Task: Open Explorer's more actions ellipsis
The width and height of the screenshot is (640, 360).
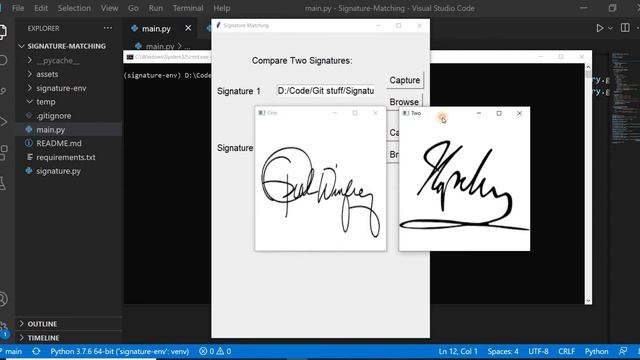Action: 108,28
